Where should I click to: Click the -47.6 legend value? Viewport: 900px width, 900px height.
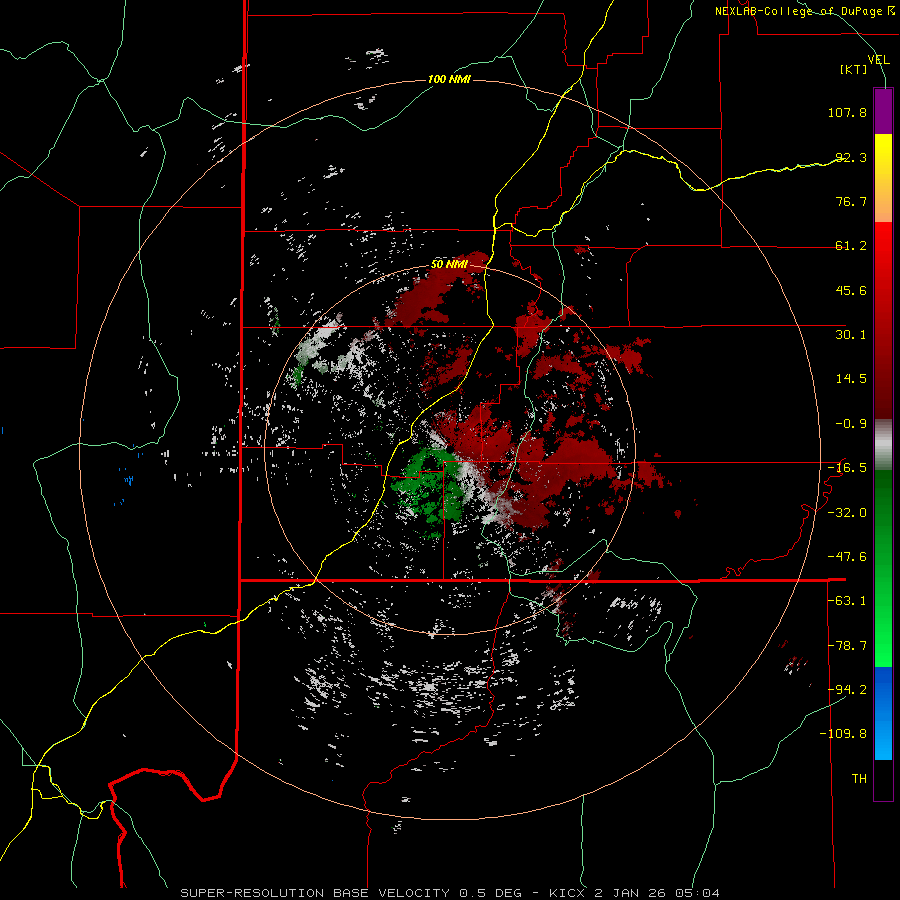pyautogui.click(x=847, y=557)
